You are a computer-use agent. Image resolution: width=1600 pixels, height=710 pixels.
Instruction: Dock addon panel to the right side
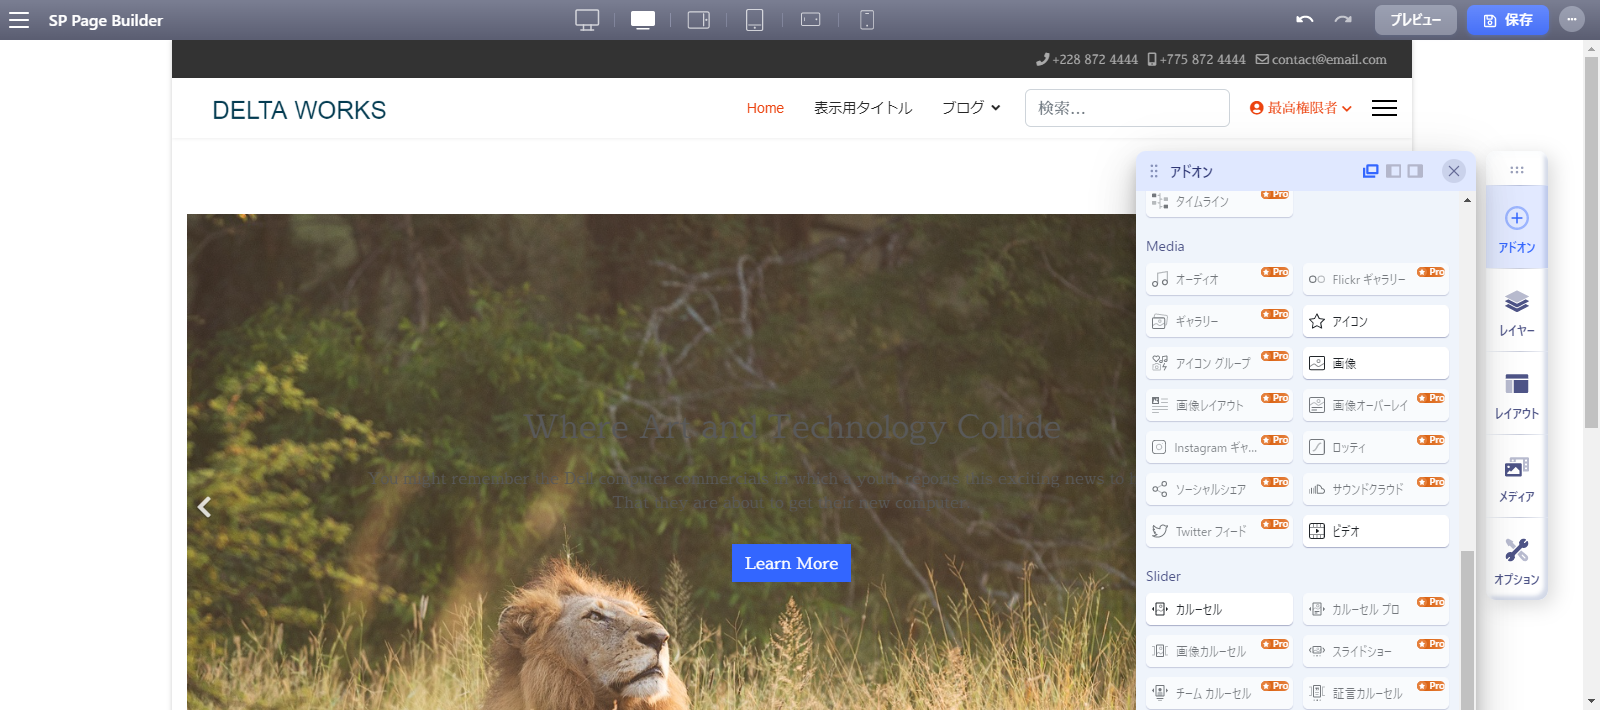click(x=1415, y=171)
